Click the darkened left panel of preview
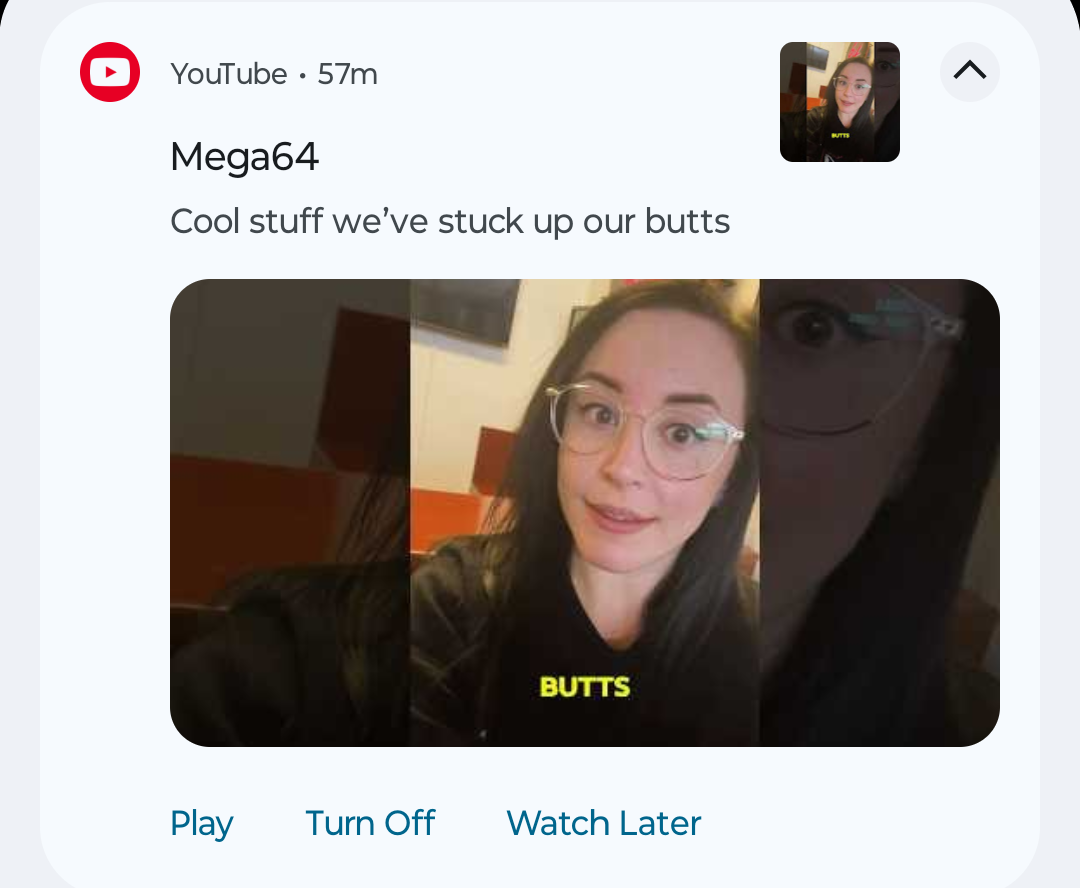 (x=290, y=513)
